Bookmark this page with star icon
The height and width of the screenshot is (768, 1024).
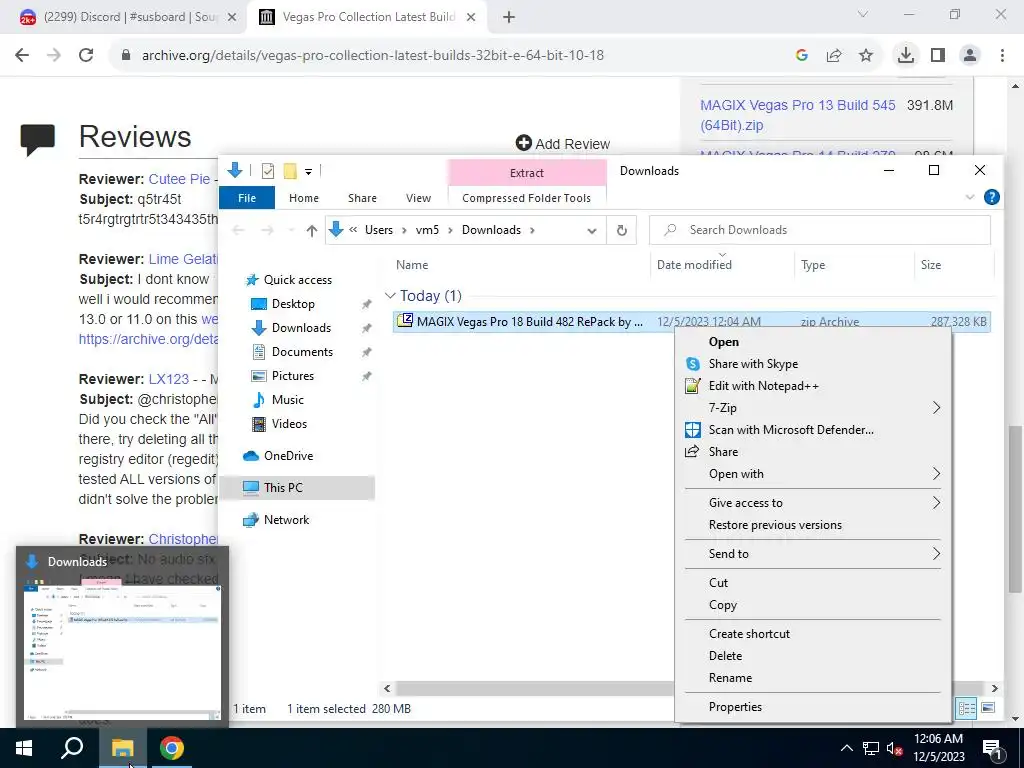[865, 56]
